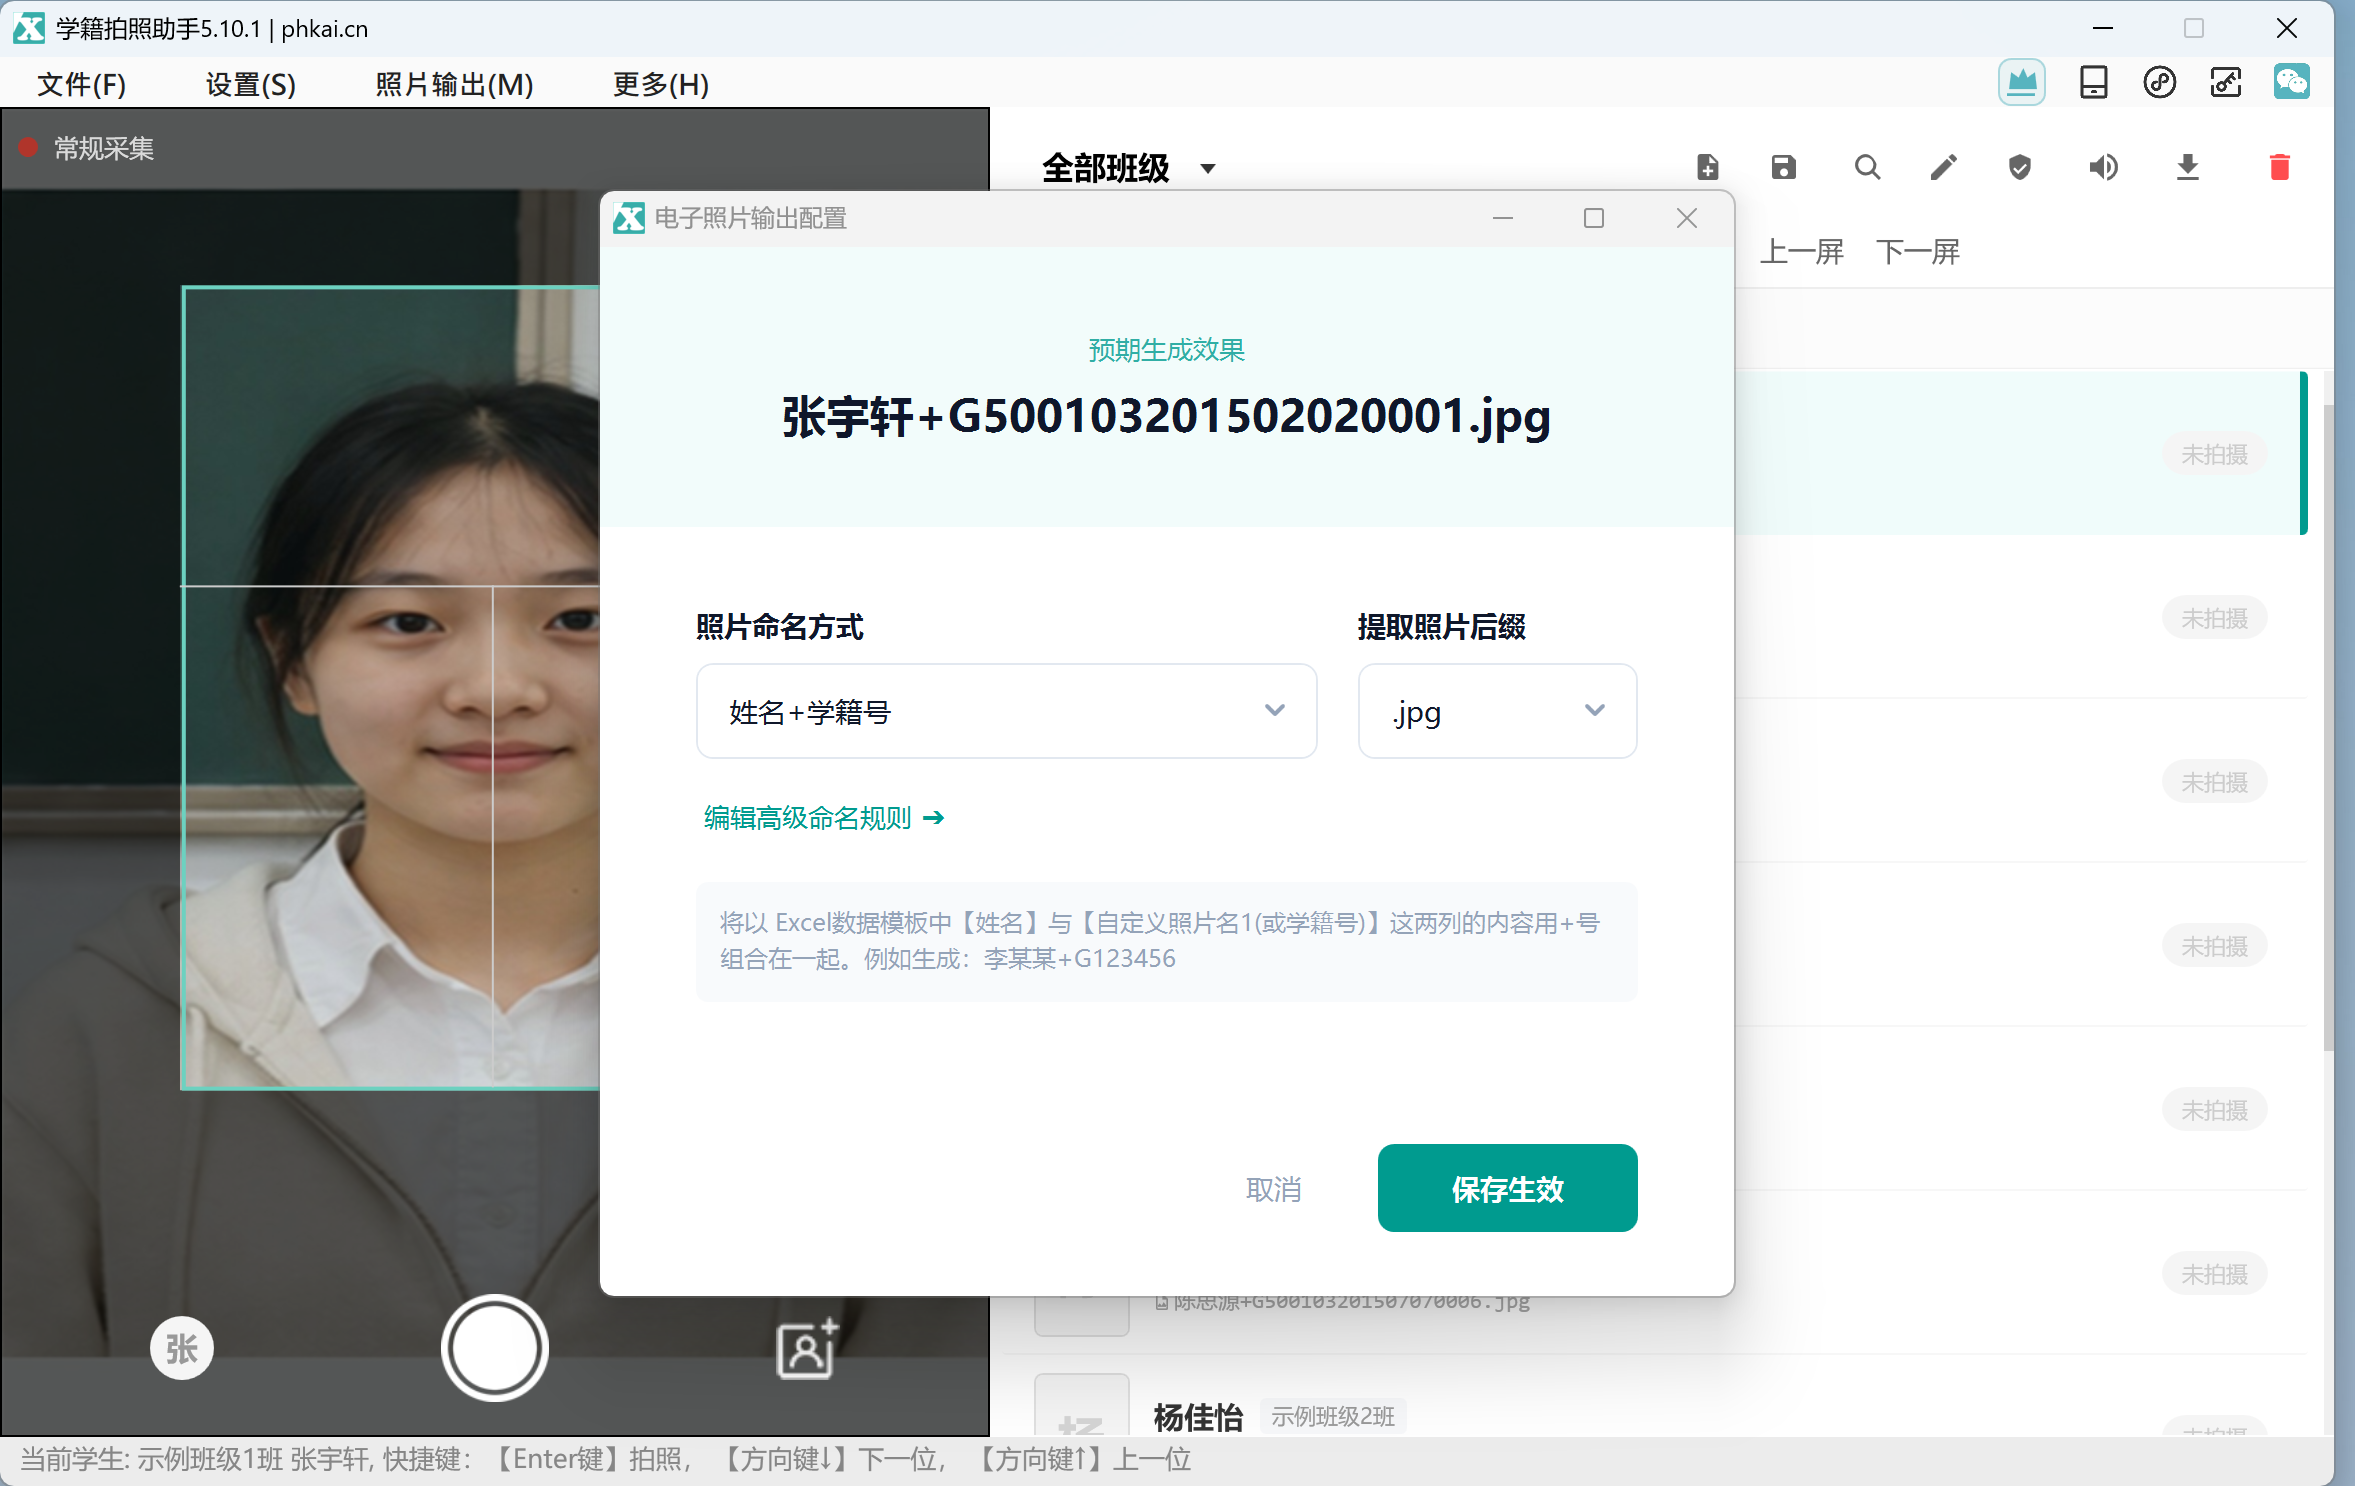This screenshot has height=1486, width=2355.
Task: Click the 取消 button
Action: pyautogui.click(x=1273, y=1189)
